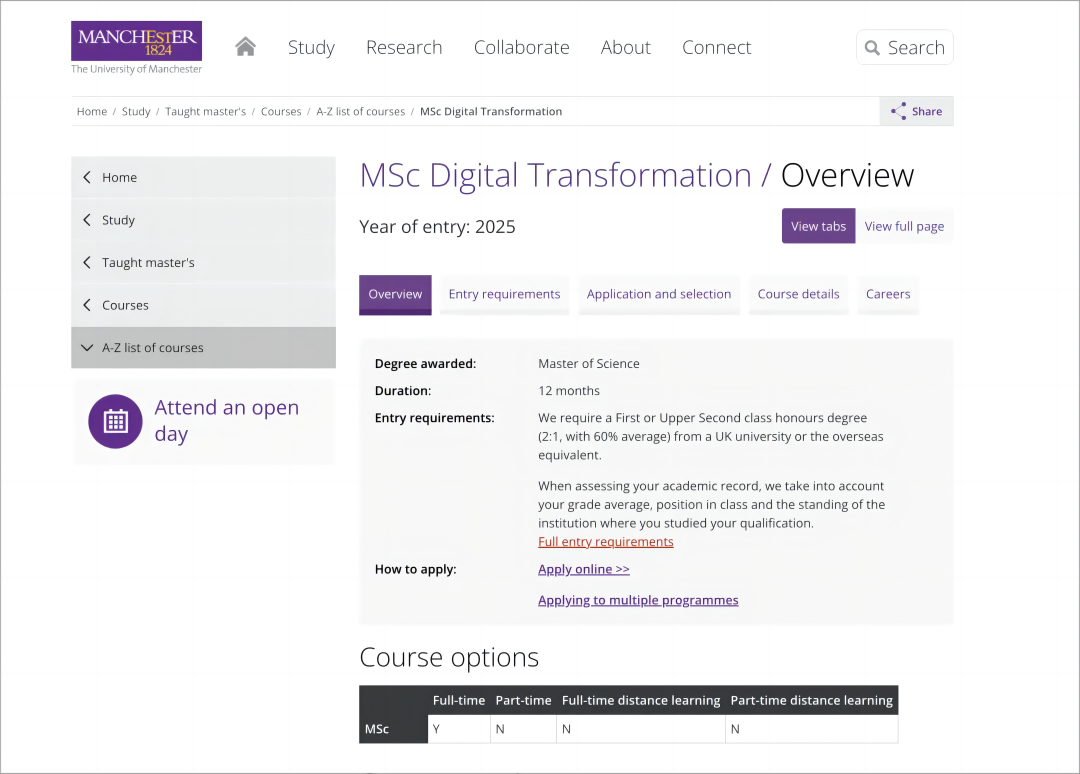Click the back chevron beside sidebar Courses
The height and width of the screenshot is (774, 1080).
tap(87, 305)
